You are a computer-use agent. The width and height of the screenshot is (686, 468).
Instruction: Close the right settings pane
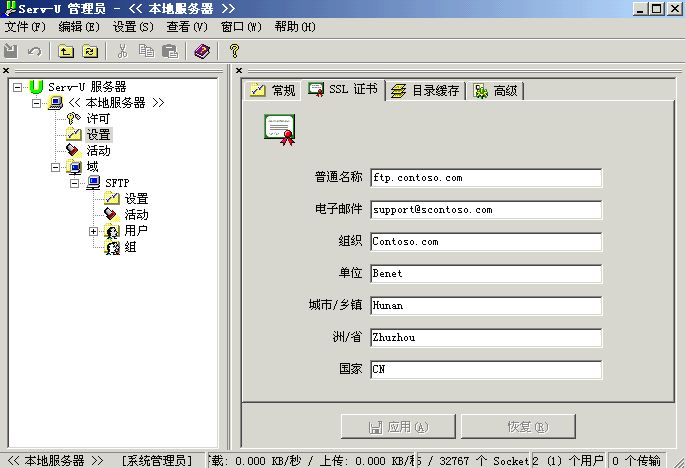[239, 70]
